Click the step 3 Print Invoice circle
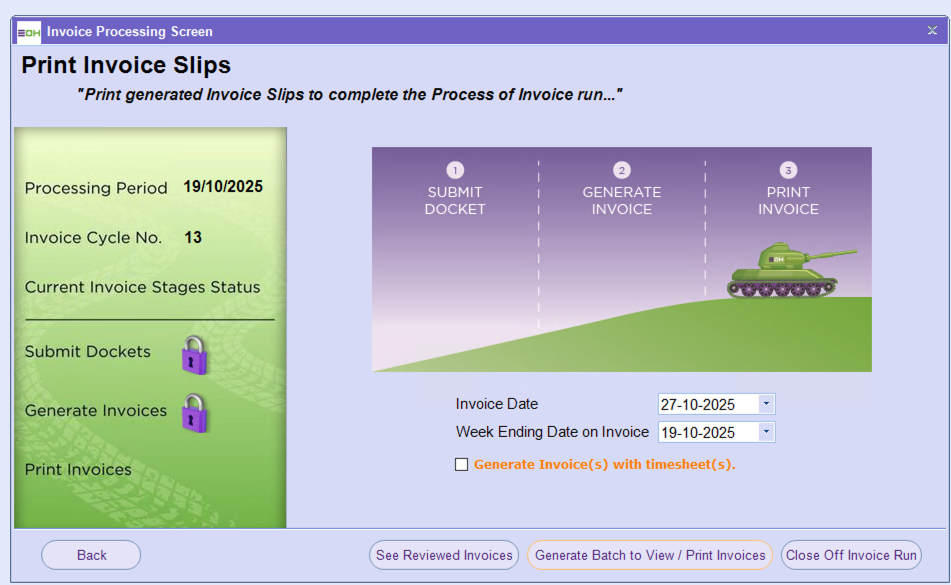This screenshot has height=585, width=951. [x=788, y=171]
